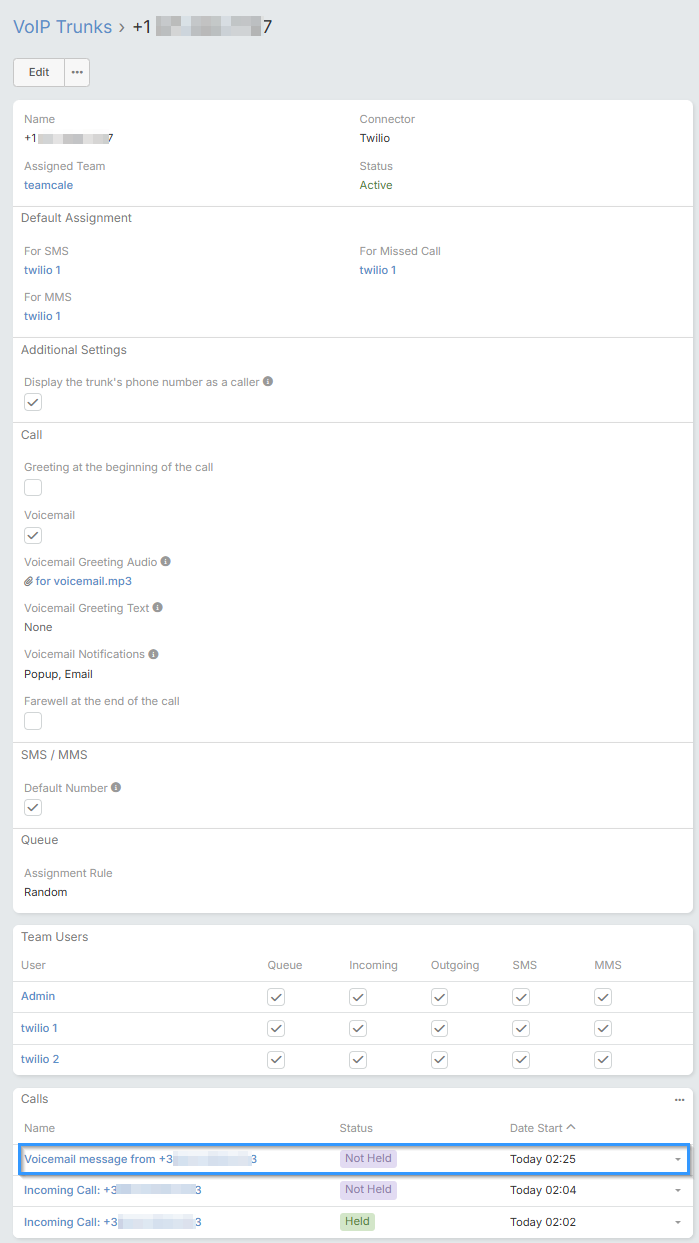The height and width of the screenshot is (1243, 699).
Task: Go to VoIP Trunks breadcrumb
Action: 62,27
